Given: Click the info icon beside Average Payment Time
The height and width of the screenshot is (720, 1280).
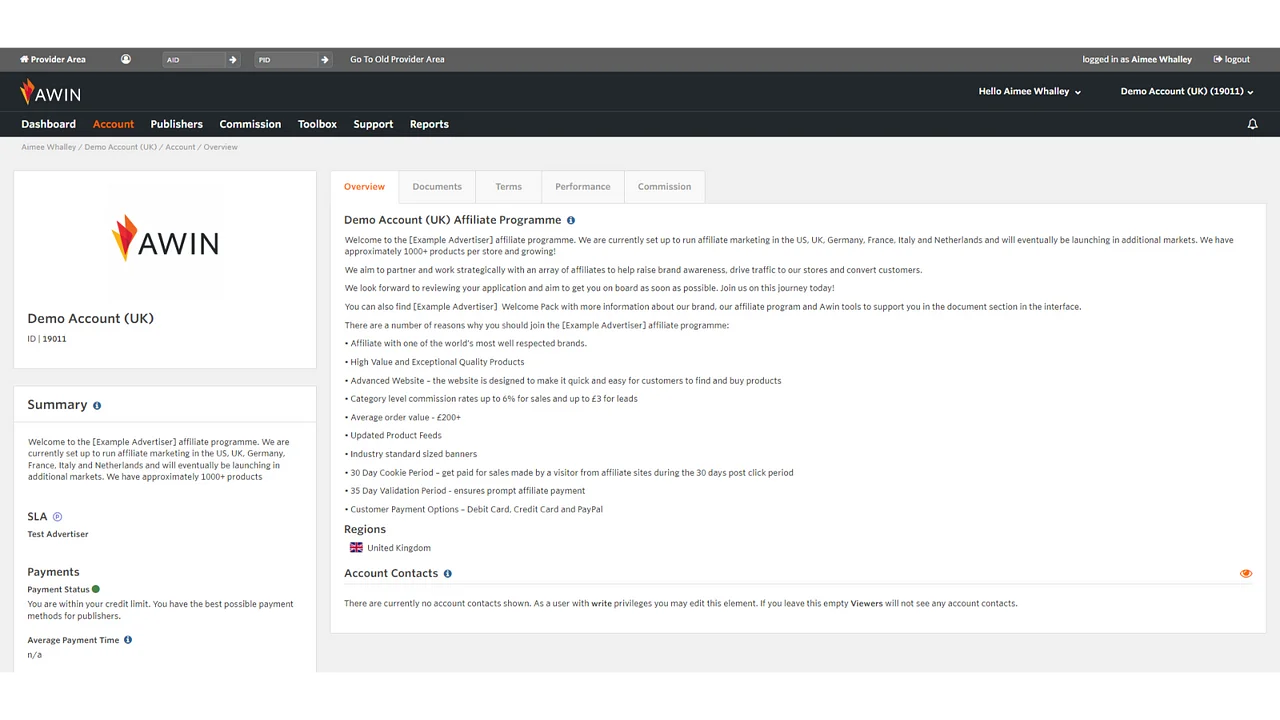Looking at the screenshot, I should click(127, 639).
